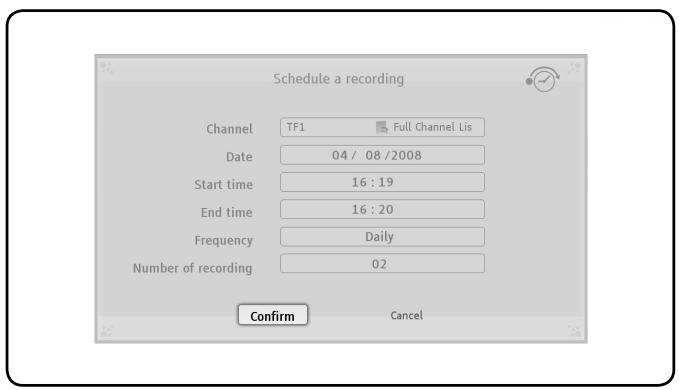Select the End time field 16:20
The image size is (682, 390).
[382, 210]
